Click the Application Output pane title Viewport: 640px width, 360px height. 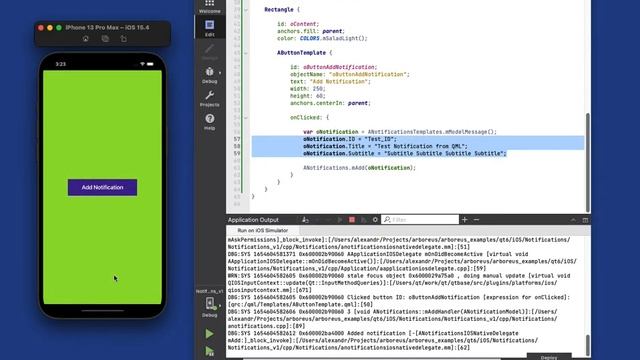click(253, 220)
